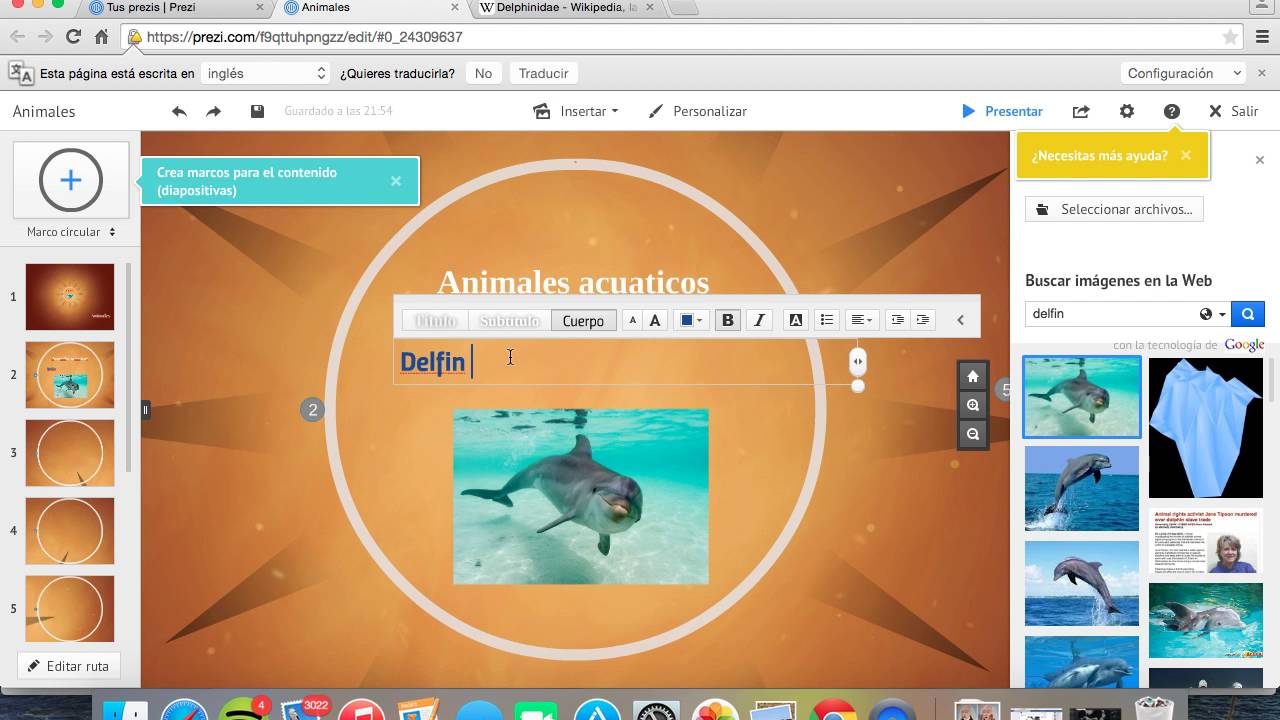Click No on translate prompt
This screenshot has height=720, width=1280.
484,73
